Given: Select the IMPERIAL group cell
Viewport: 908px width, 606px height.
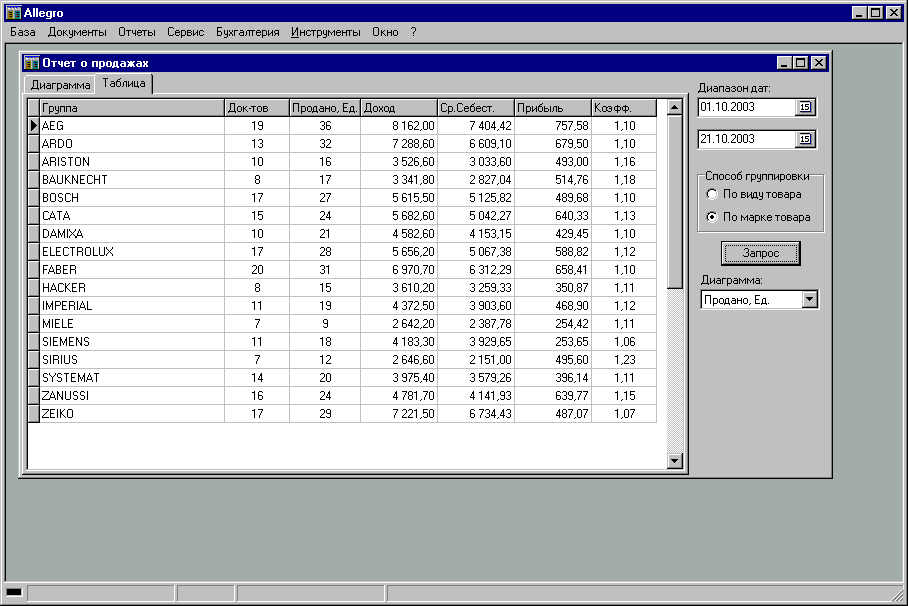Looking at the screenshot, I should pyautogui.click(x=131, y=305).
